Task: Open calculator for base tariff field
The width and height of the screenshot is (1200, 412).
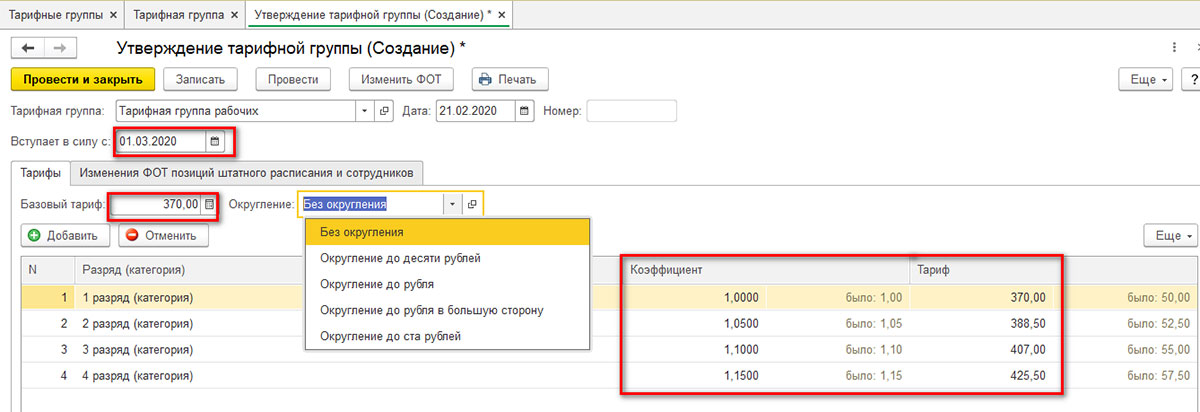Action: click(x=209, y=204)
